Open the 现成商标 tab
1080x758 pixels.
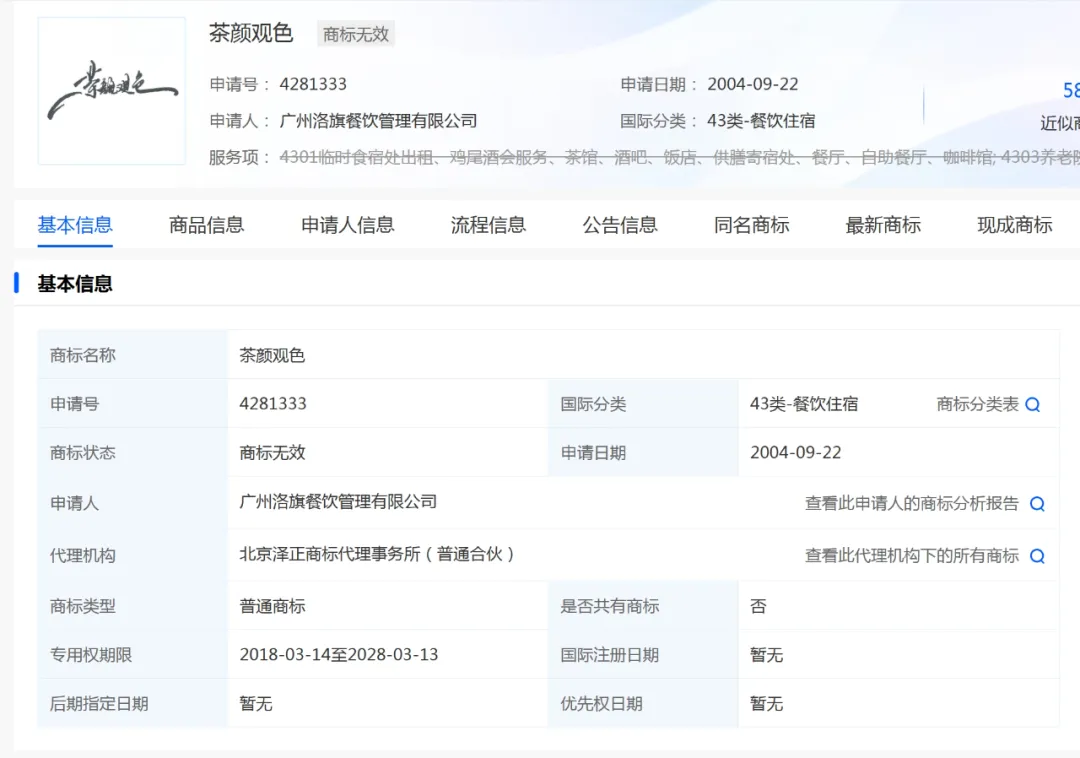click(1015, 225)
